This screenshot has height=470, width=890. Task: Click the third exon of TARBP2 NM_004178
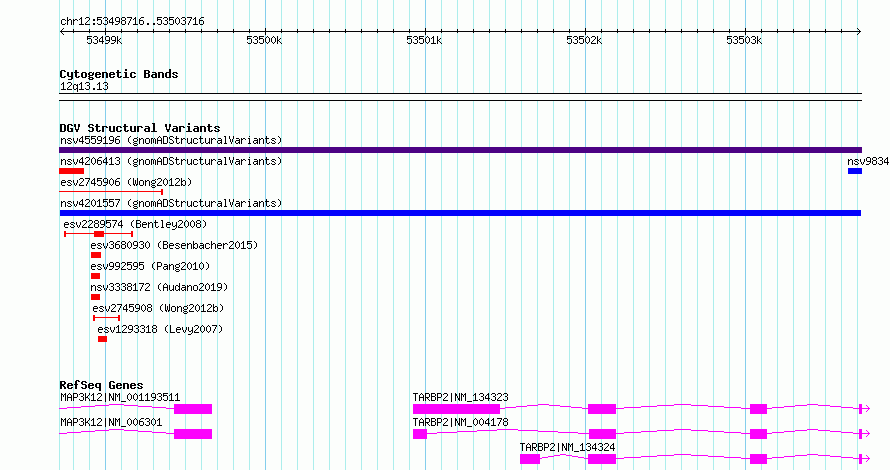(758, 434)
